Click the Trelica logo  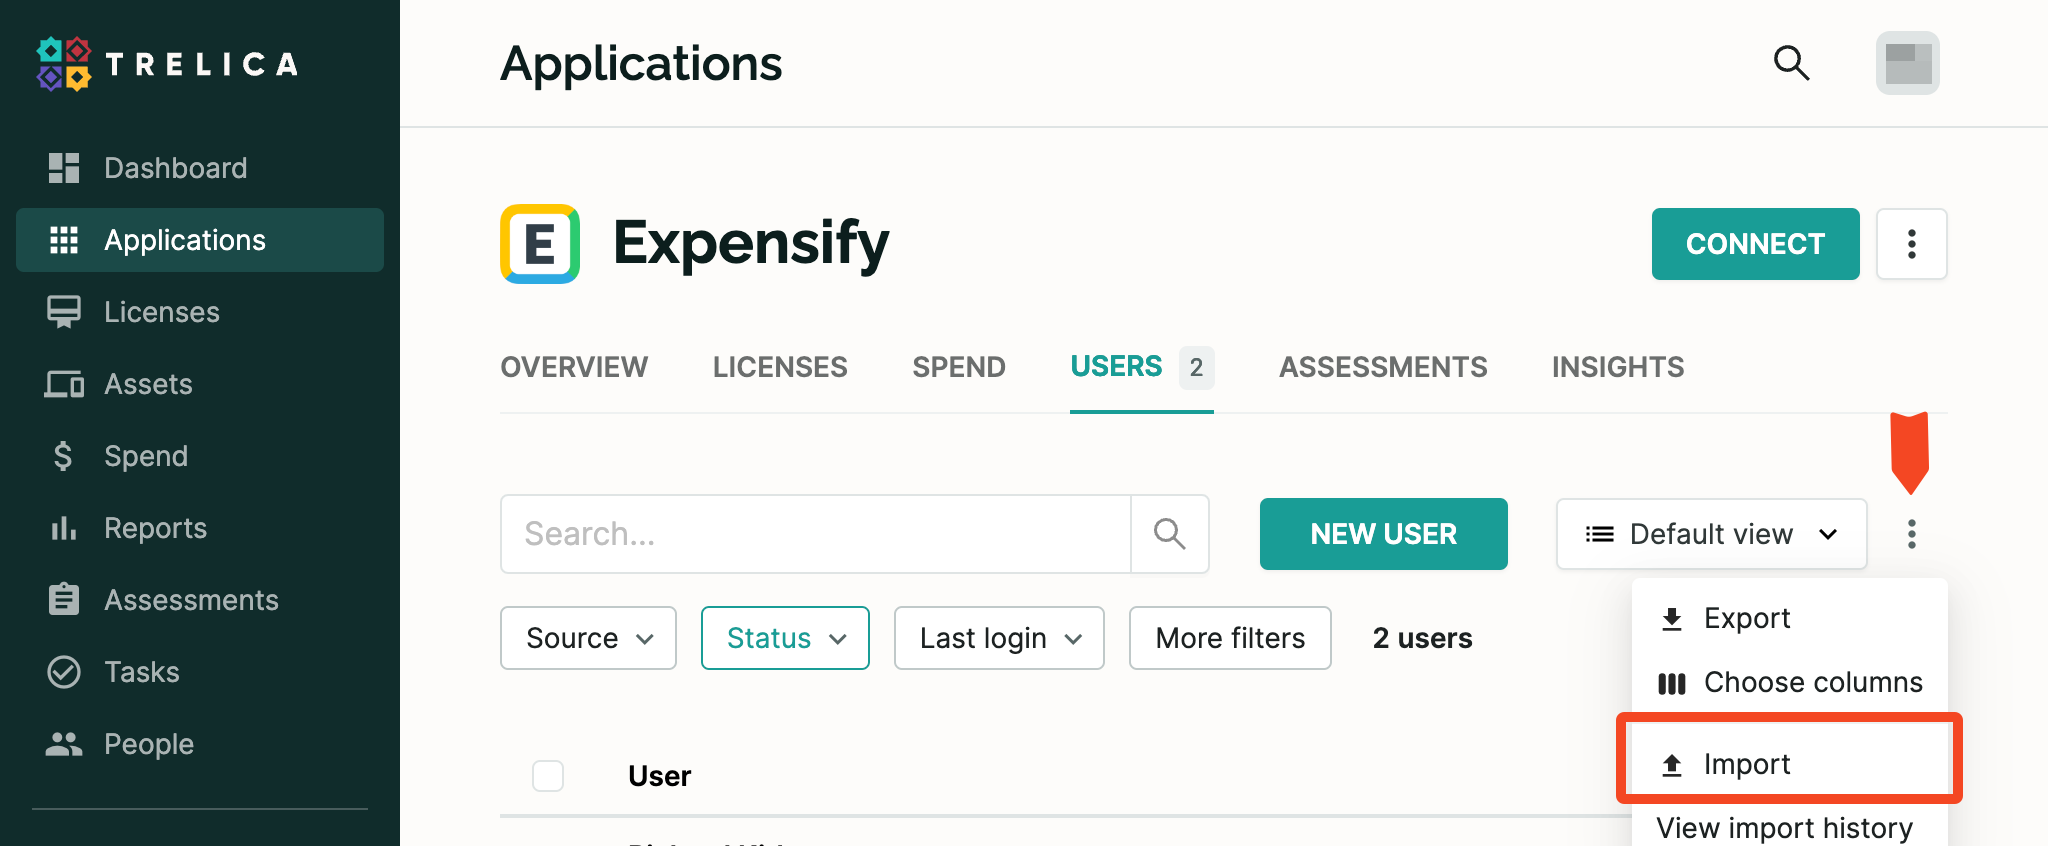click(168, 64)
